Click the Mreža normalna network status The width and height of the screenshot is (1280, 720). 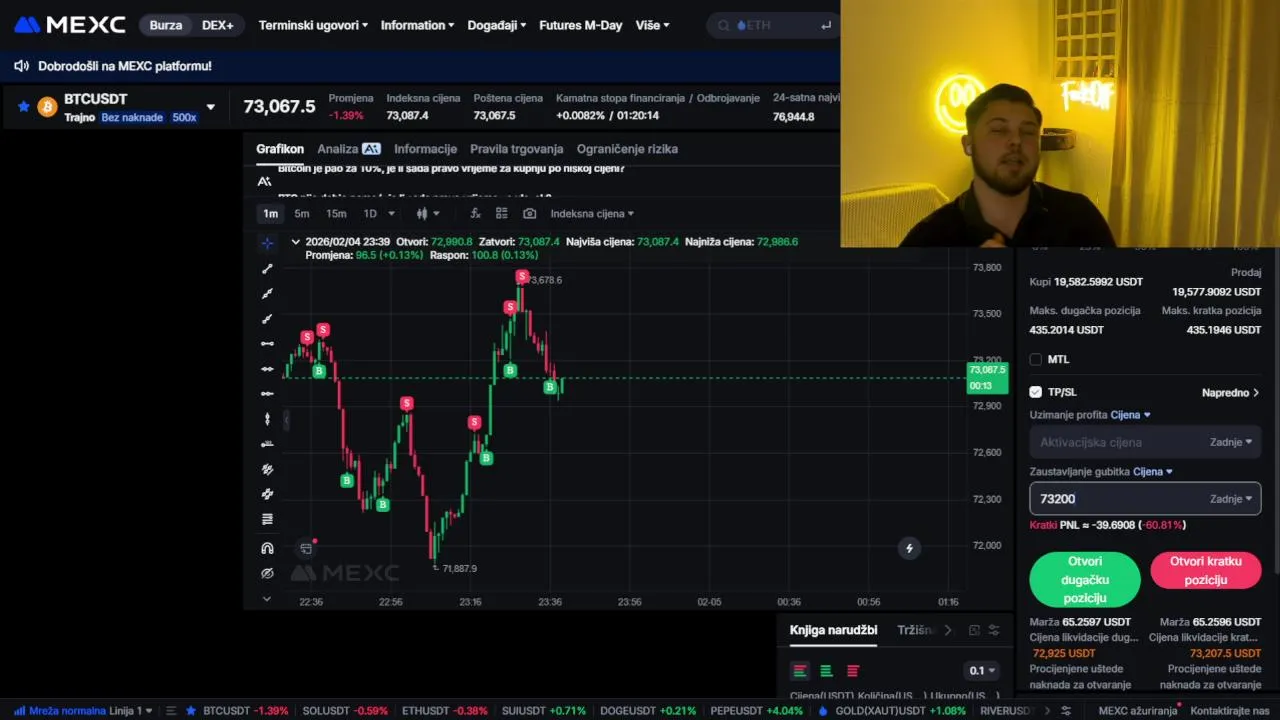click(x=60, y=711)
